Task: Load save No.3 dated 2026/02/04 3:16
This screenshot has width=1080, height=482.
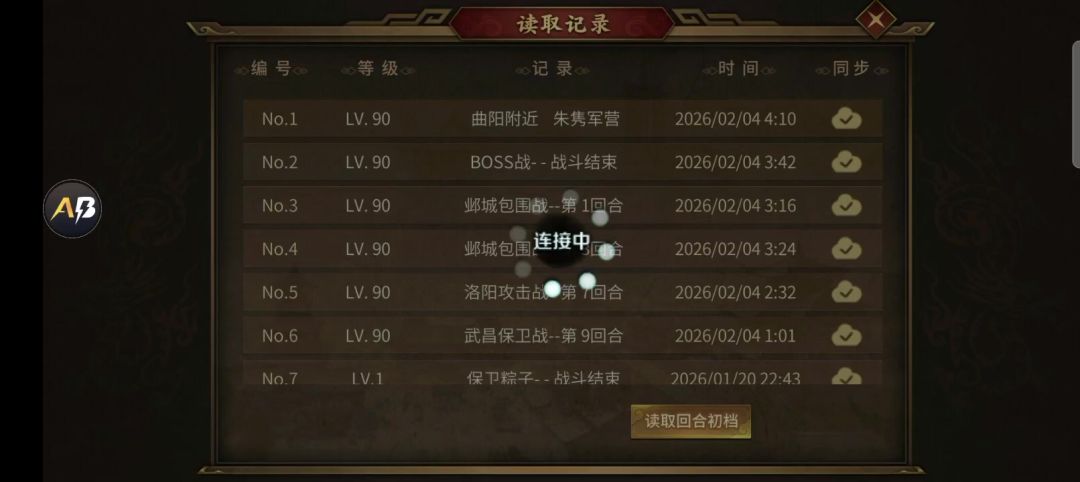Action: (562, 205)
